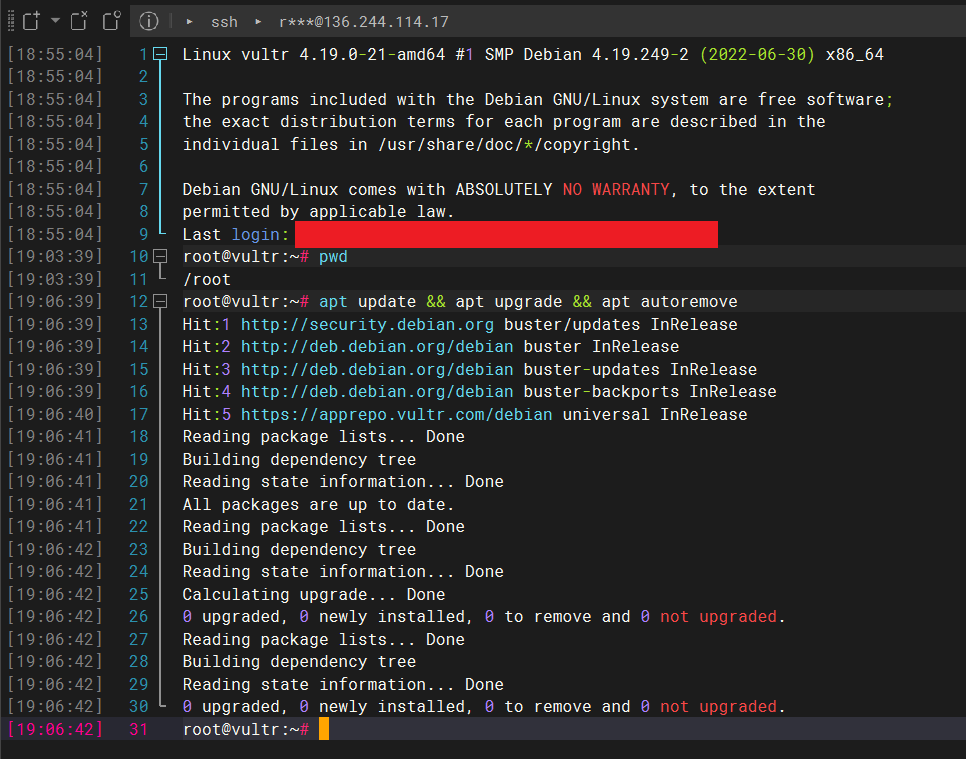The image size is (966, 759).
Task: Click the new tab icon with plus
Action: (31, 21)
